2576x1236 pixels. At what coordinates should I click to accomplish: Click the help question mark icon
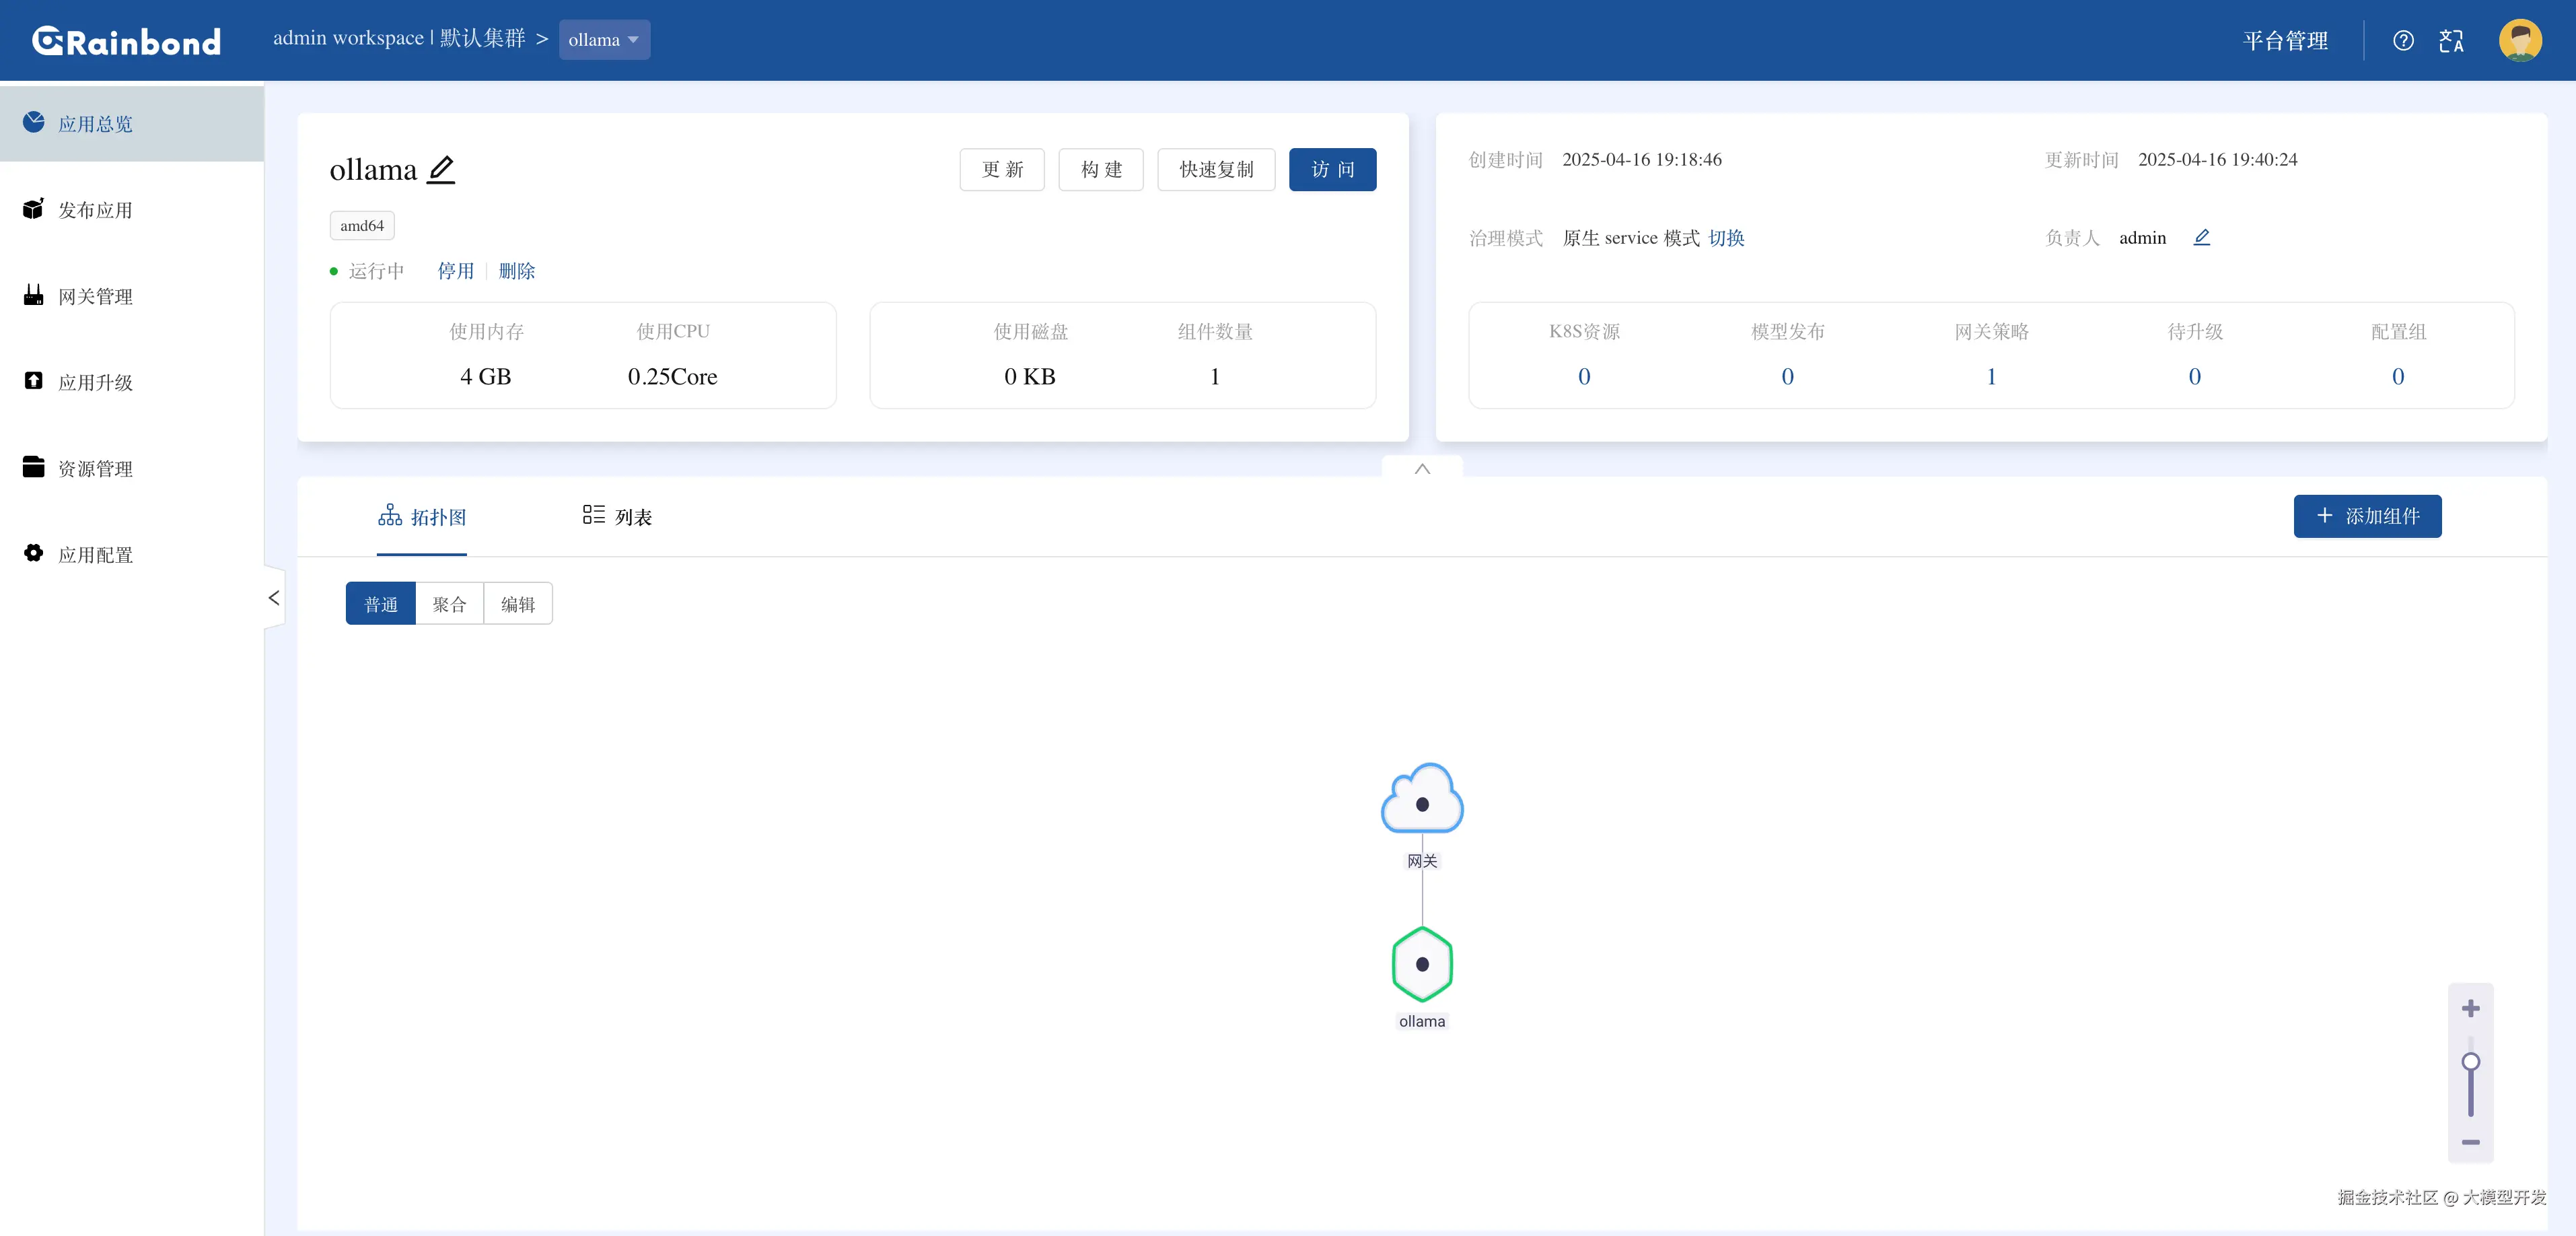(2403, 41)
